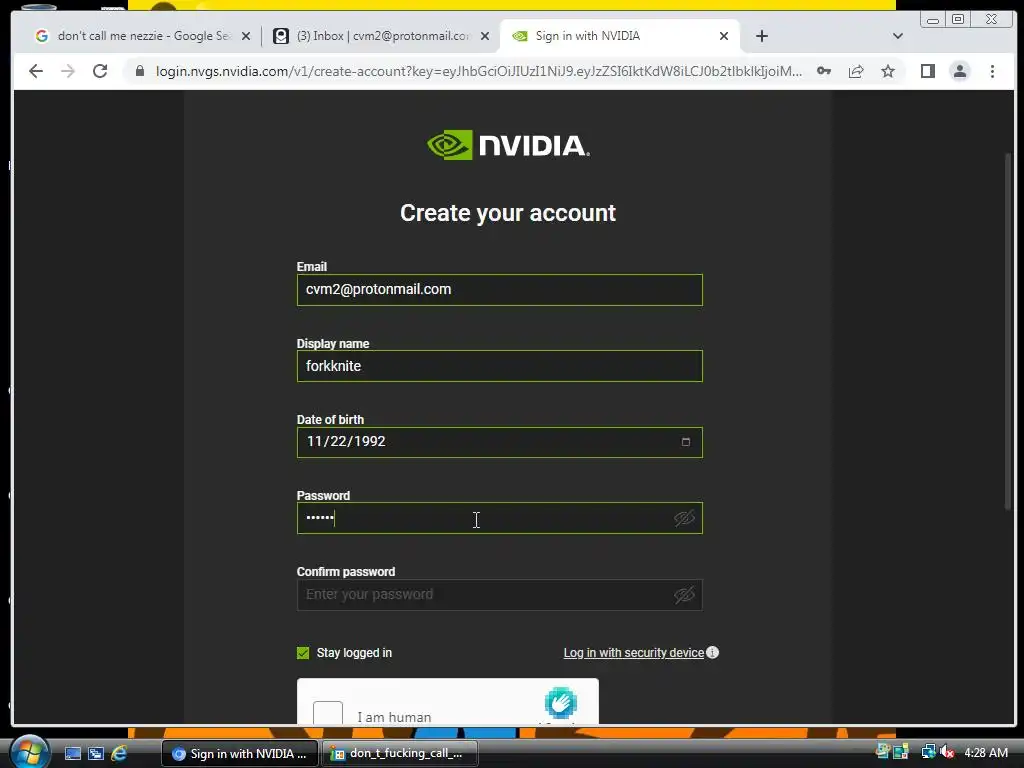The height and width of the screenshot is (768, 1024).
Task: Close the Sign in with NVIDIA tab
Action: (724, 36)
